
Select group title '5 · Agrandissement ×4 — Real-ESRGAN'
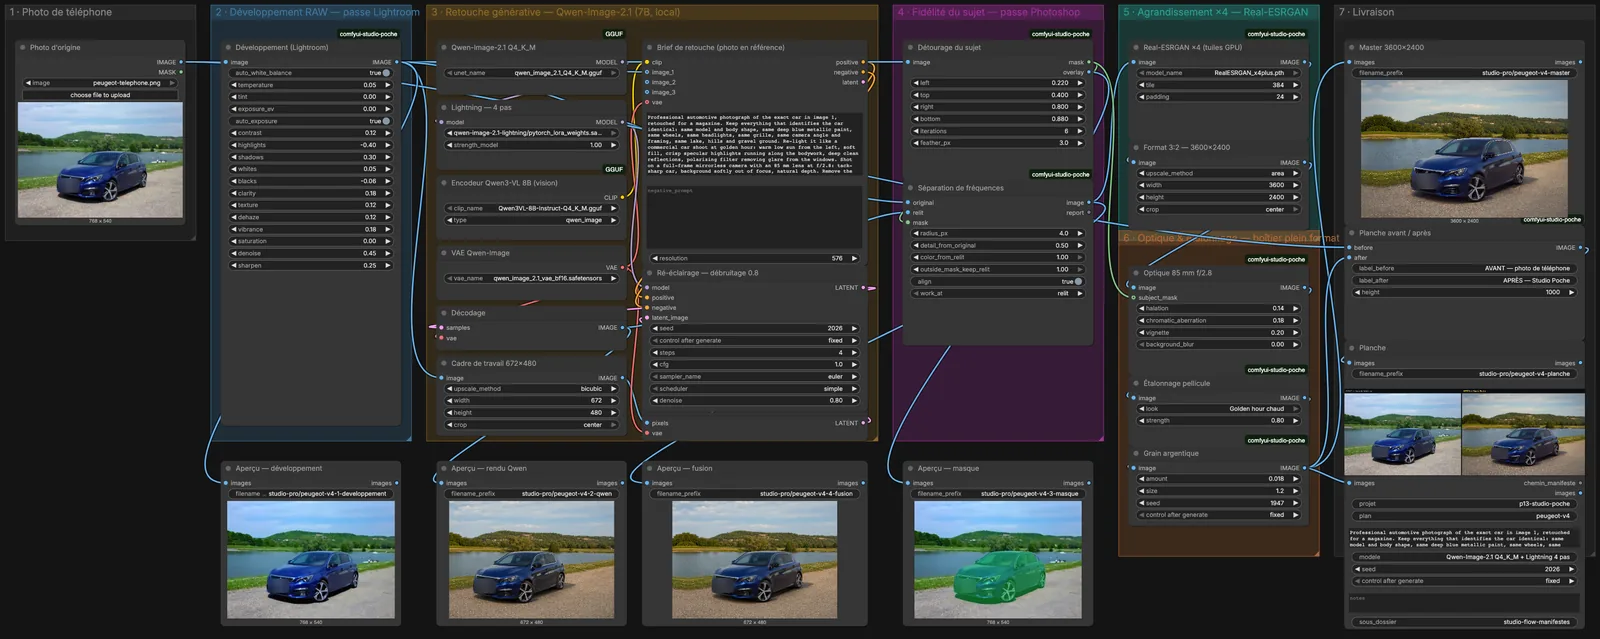click(x=1215, y=12)
